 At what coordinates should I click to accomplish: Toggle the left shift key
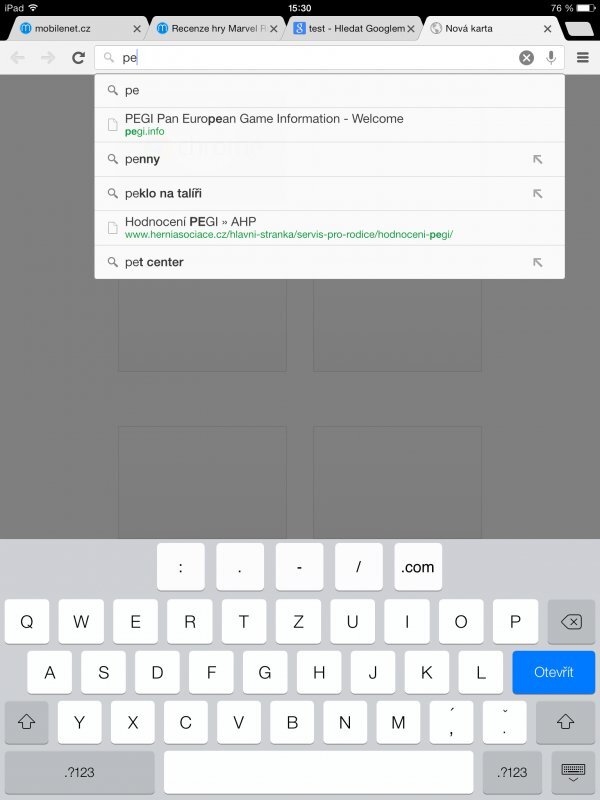(27, 722)
